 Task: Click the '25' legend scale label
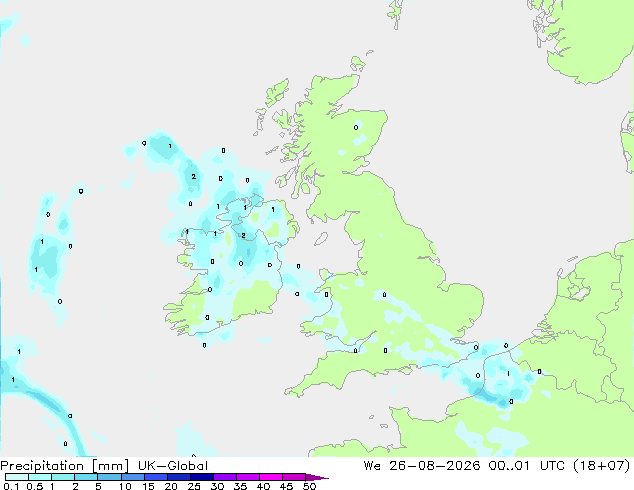coord(194,486)
